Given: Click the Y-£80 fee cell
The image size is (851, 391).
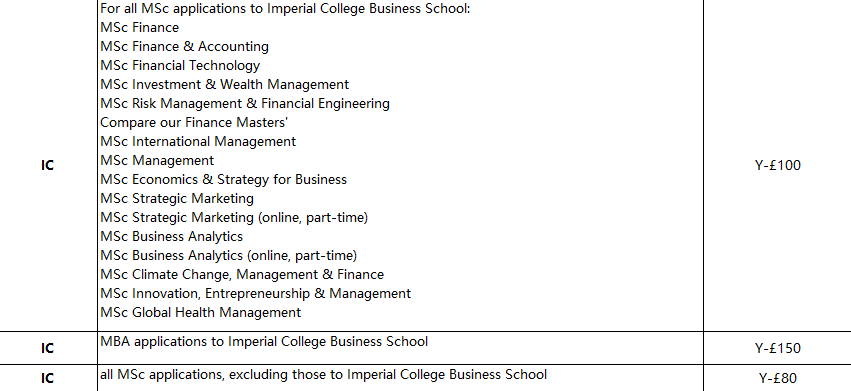Looking at the screenshot, I should (x=777, y=378).
